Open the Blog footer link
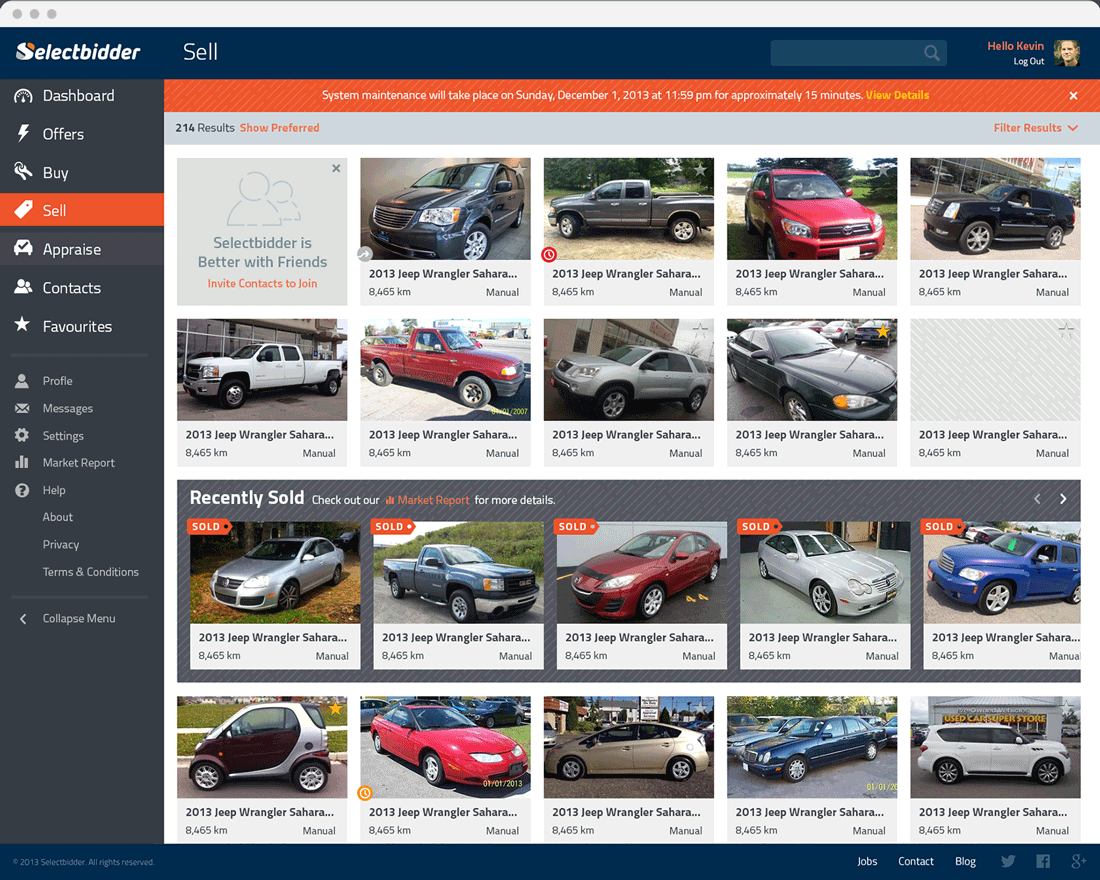The width and height of the screenshot is (1100, 880). (965, 861)
